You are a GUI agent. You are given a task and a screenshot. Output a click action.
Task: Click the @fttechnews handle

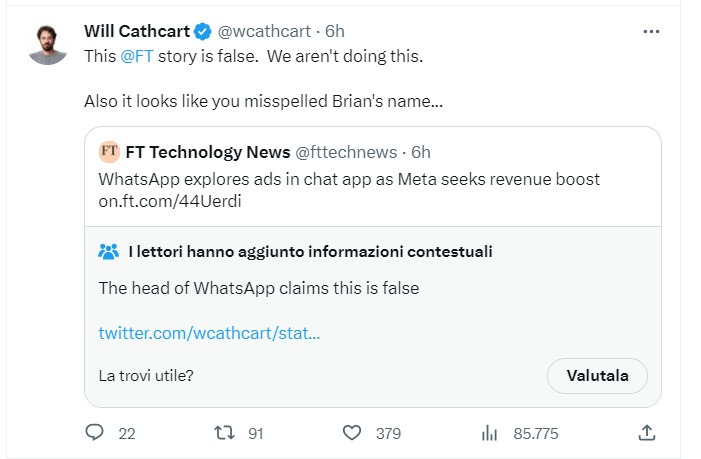coord(346,152)
